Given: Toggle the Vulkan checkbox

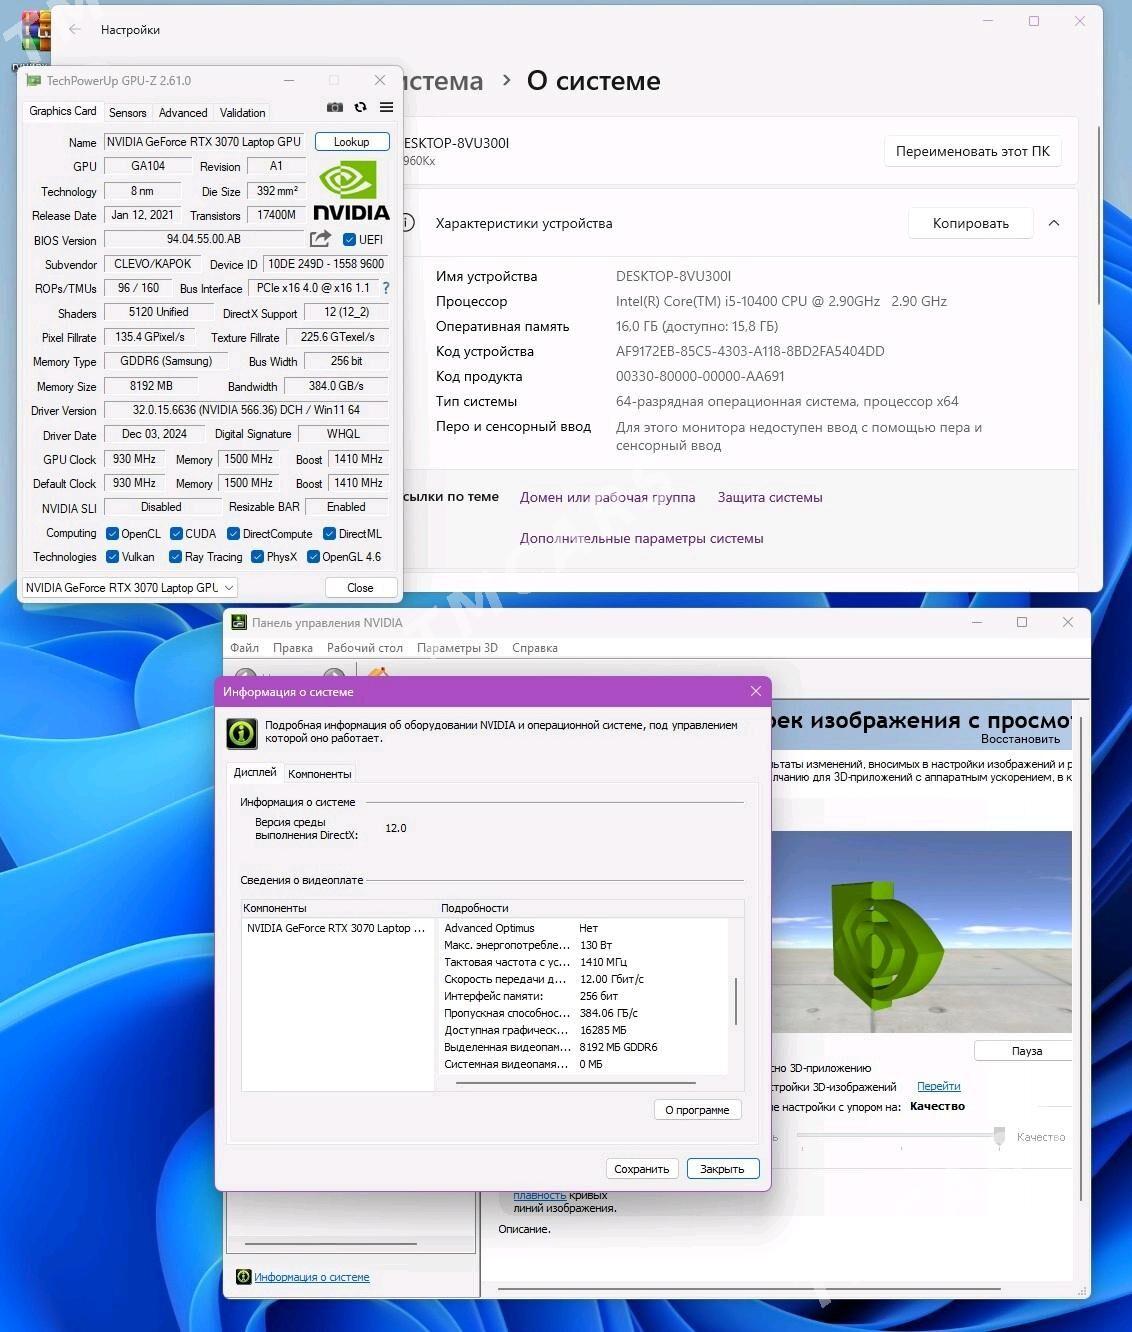Looking at the screenshot, I should pyautogui.click(x=113, y=557).
